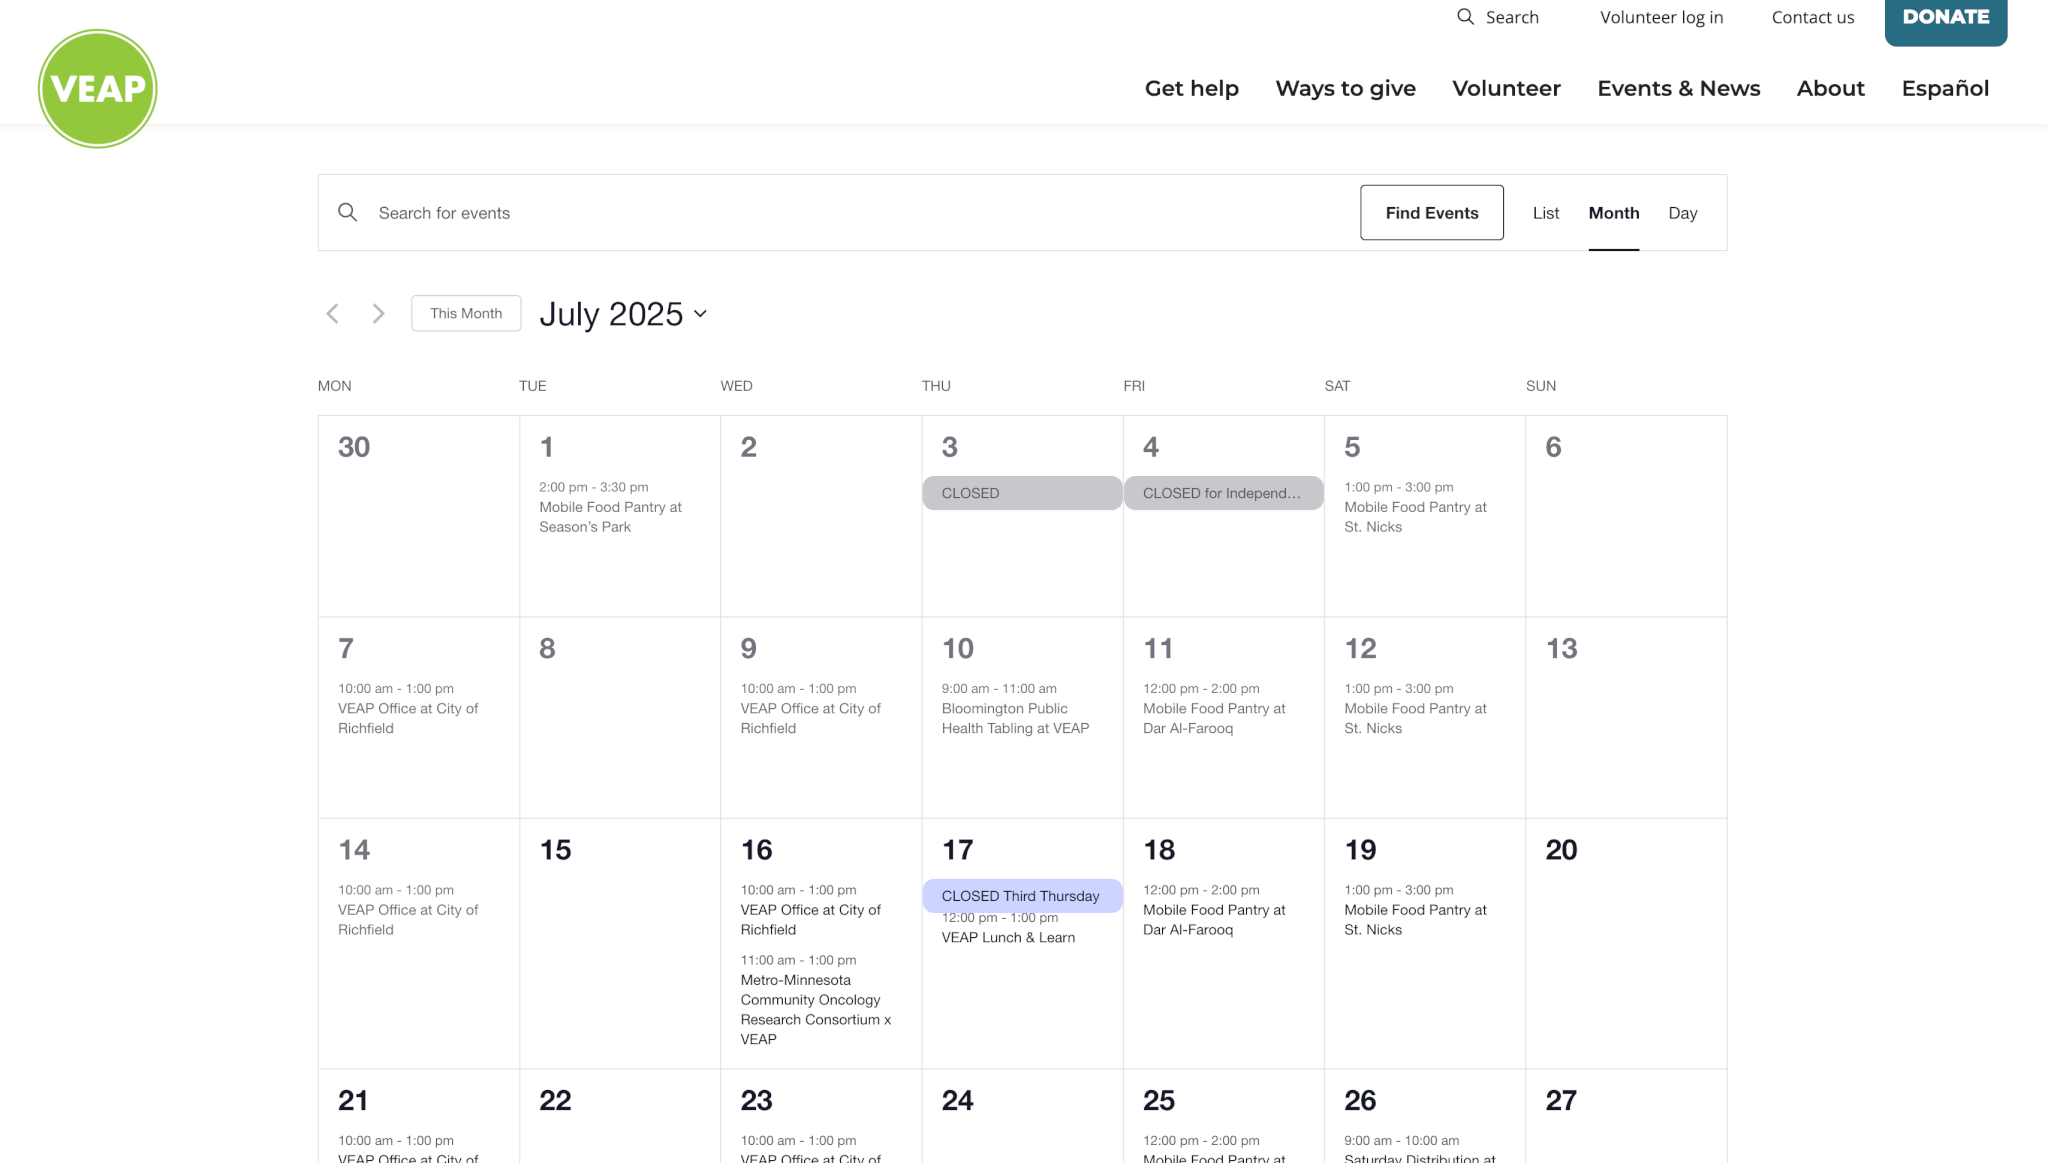Select day number 16 in calendar
Screen dimensions: 2048x1163
pos(756,850)
